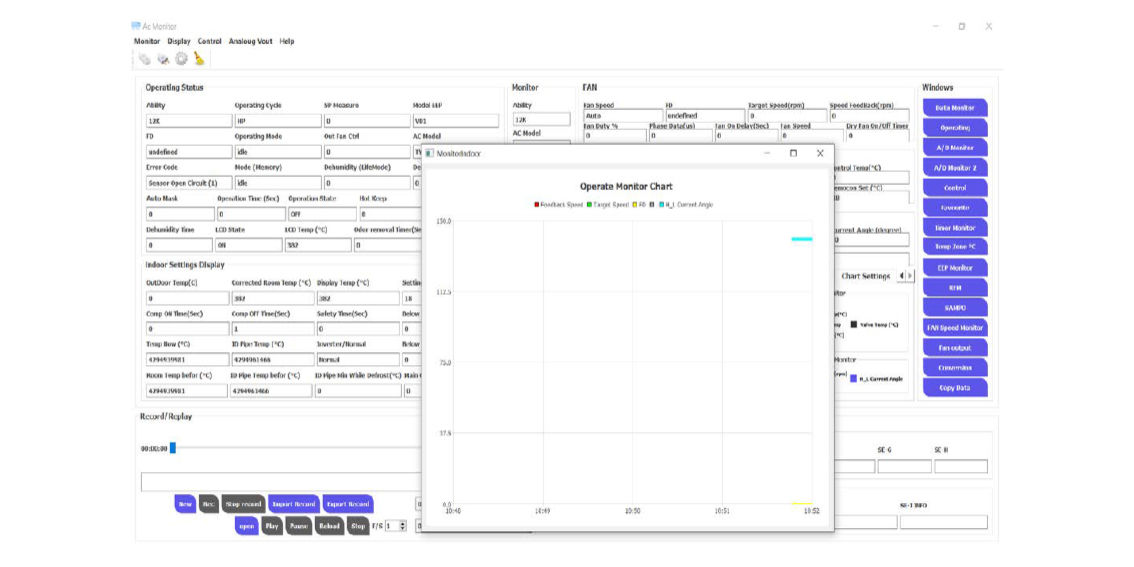
Task: Open the Operating window
Action: click(955, 127)
